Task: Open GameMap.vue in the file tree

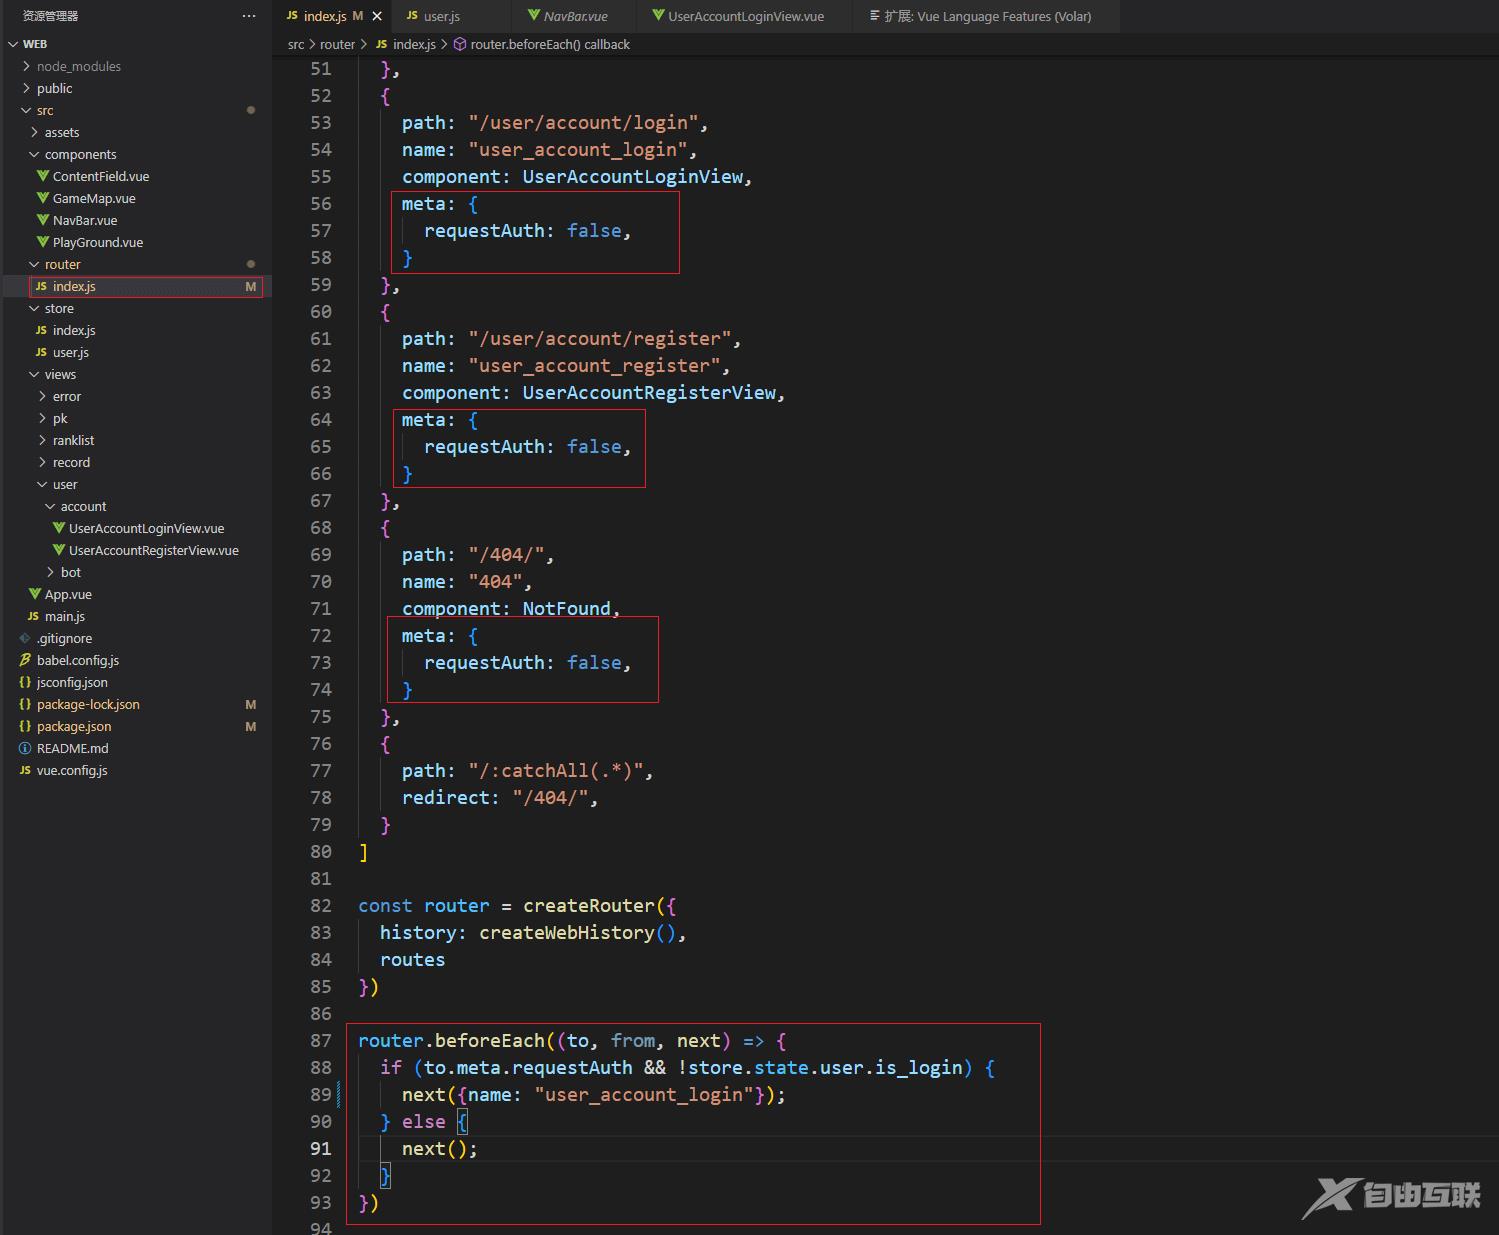Action: tap(93, 198)
